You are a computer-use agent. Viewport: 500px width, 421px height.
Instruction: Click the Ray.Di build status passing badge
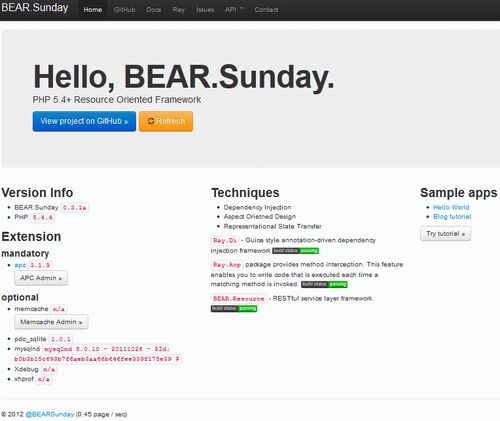point(295,251)
